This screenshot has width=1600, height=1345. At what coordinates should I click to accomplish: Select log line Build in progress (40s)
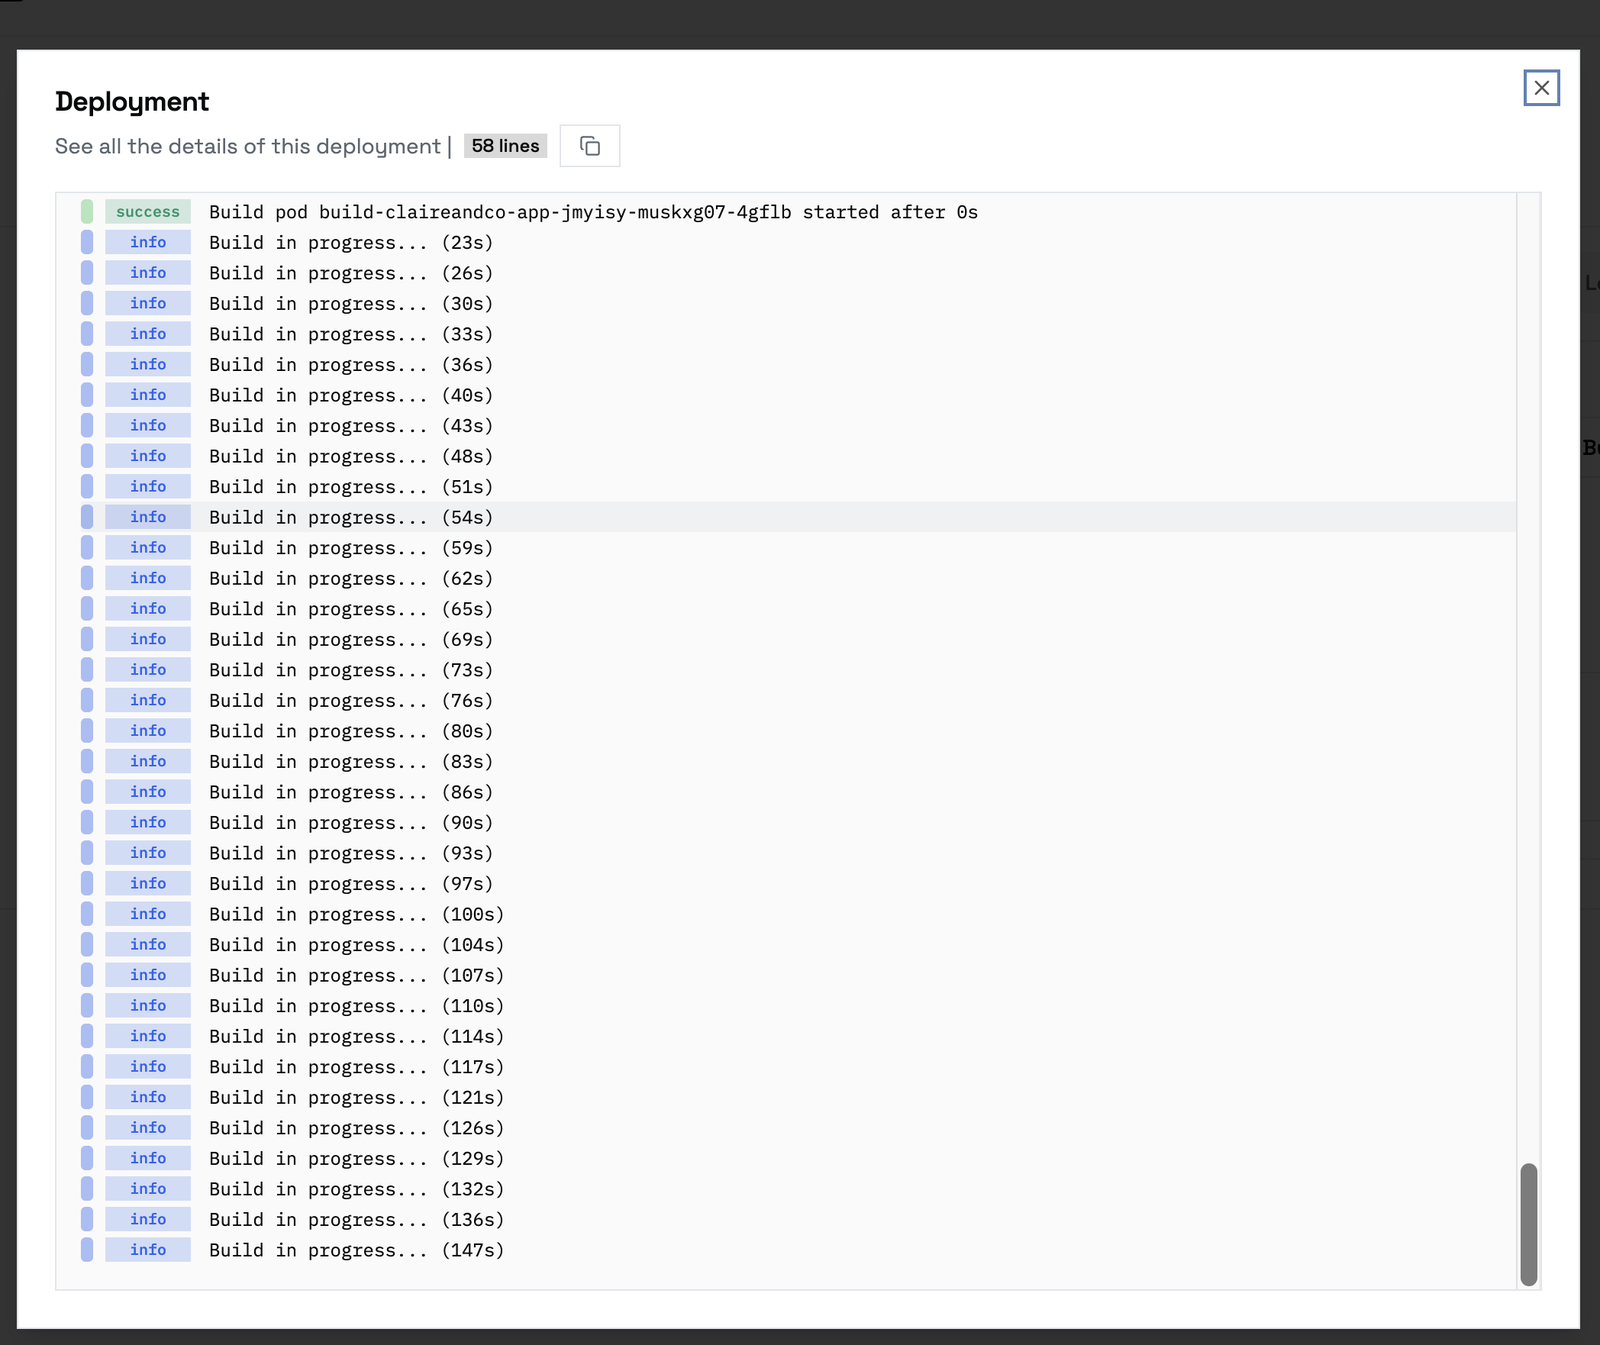point(786,395)
